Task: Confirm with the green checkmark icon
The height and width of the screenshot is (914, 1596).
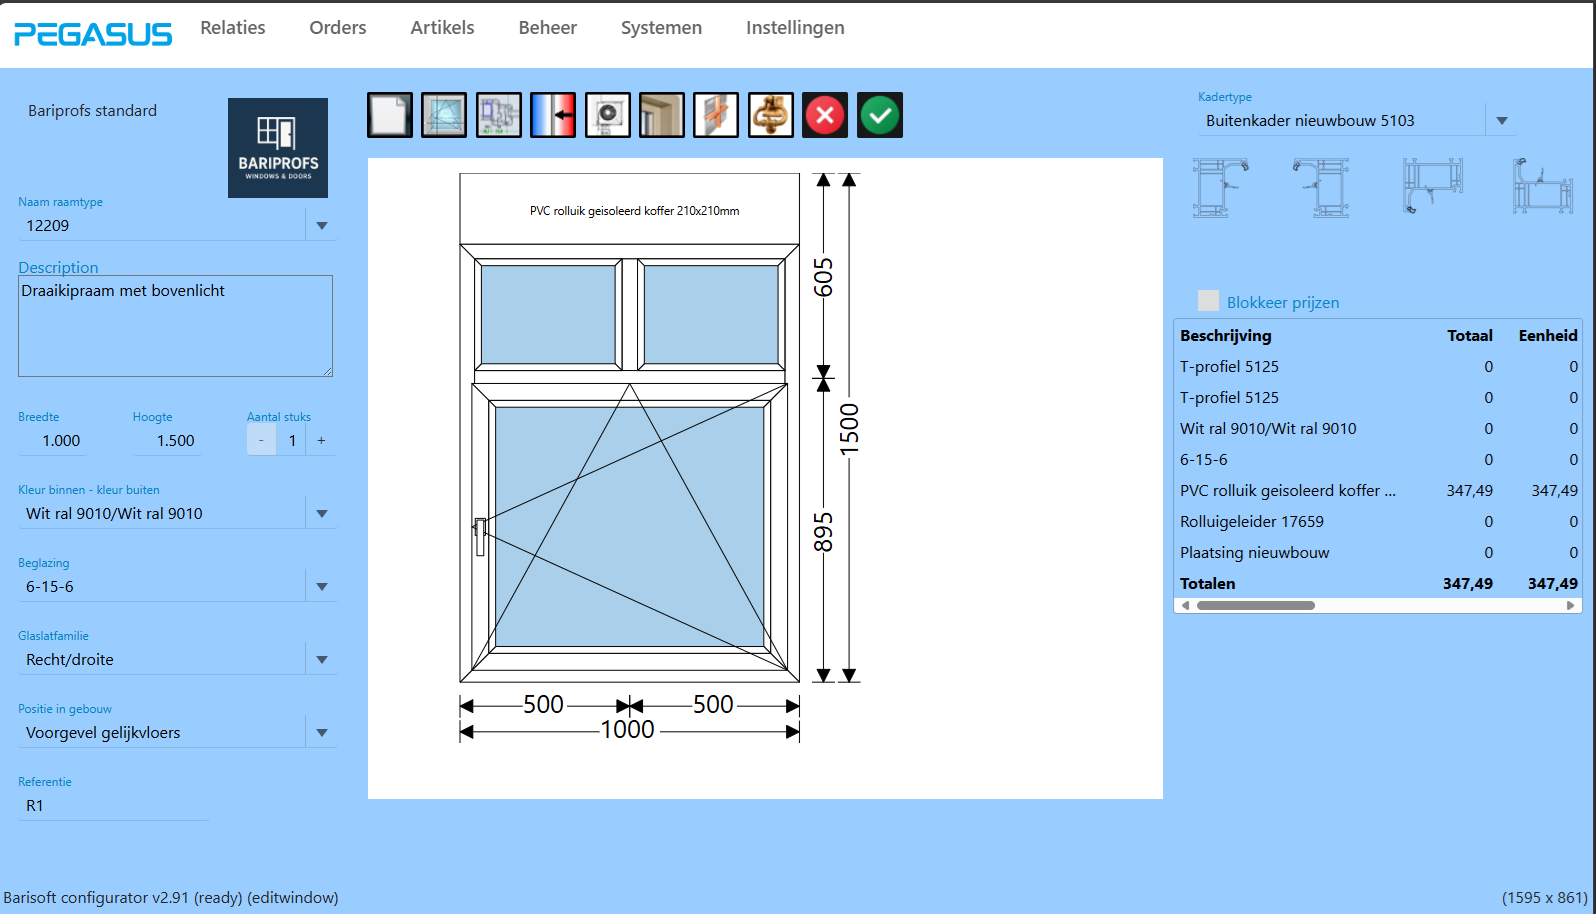Action: pyautogui.click(x=880, y=115)
